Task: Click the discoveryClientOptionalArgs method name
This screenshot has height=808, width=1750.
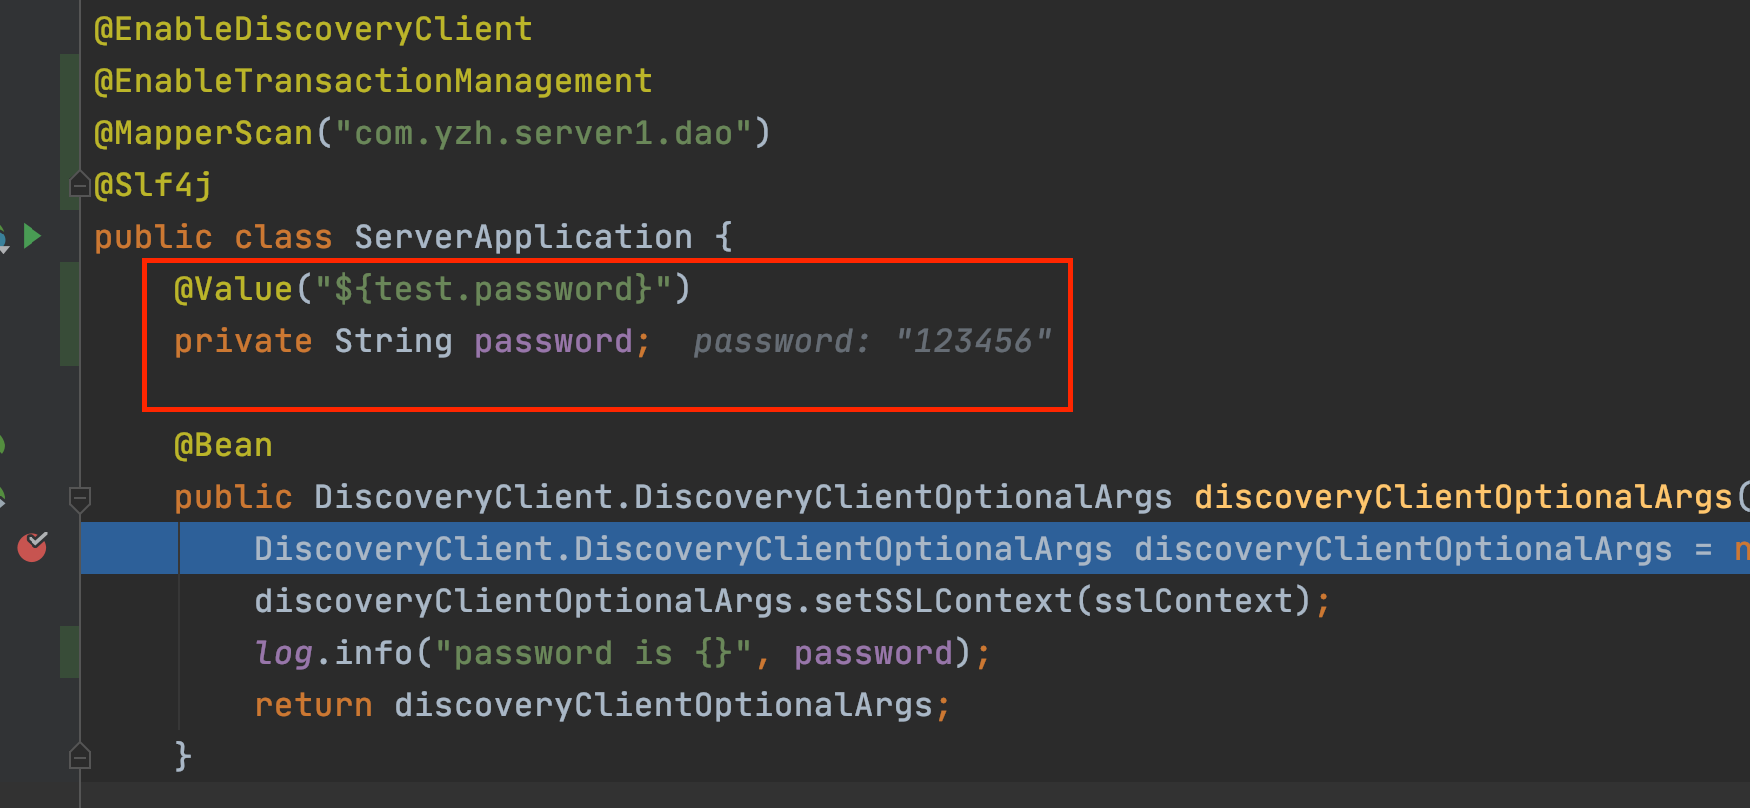Action: [x=1463, y=497]
